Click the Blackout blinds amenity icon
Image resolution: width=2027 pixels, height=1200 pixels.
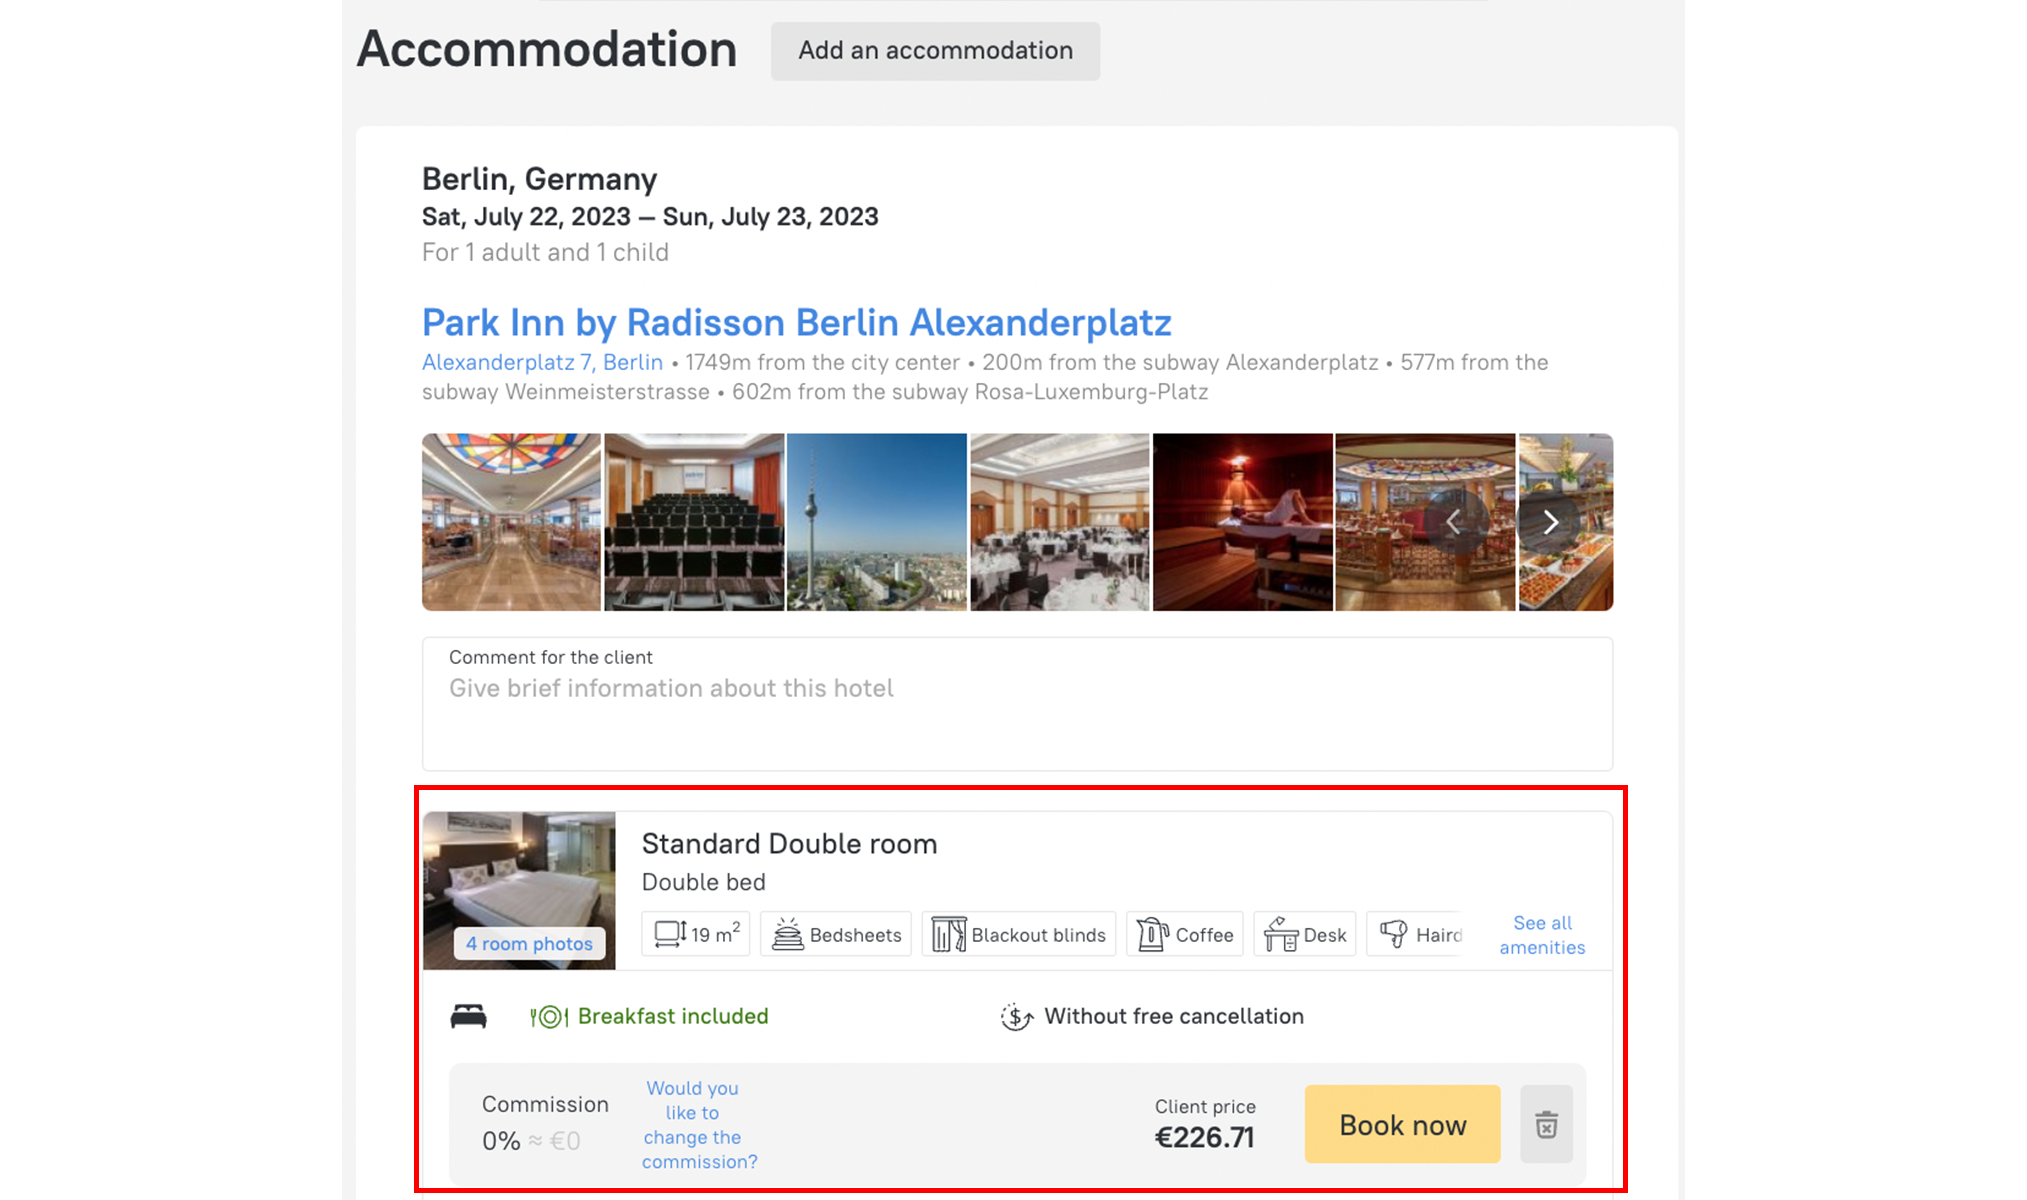coord(948,935)
